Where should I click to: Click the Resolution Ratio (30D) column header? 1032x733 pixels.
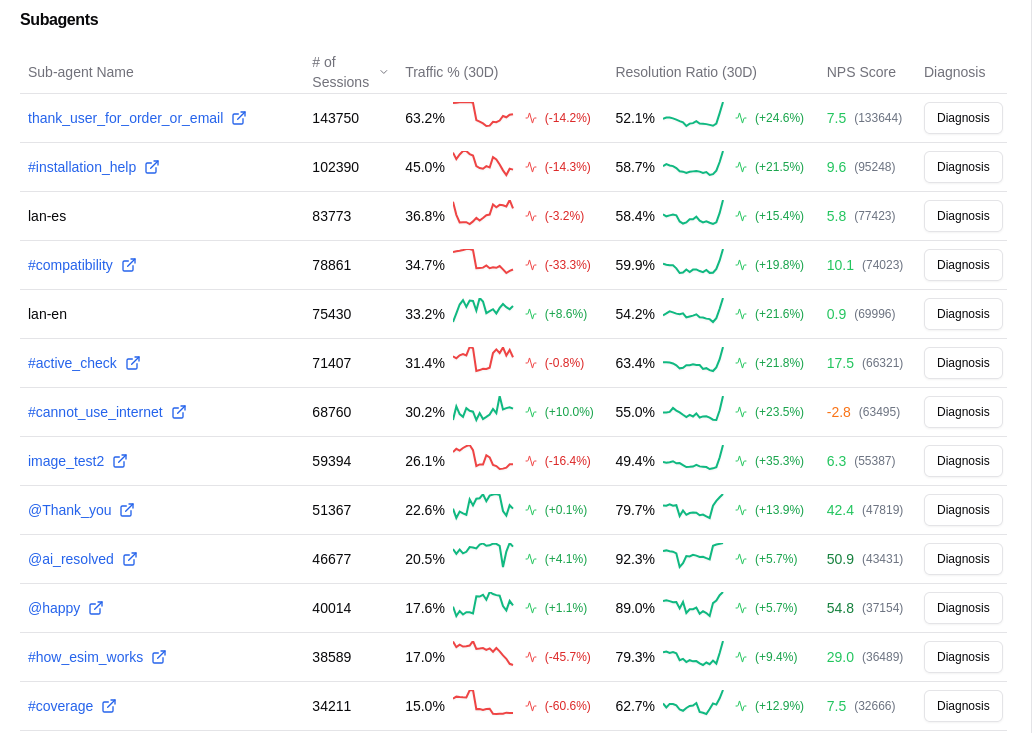[686, 72]
